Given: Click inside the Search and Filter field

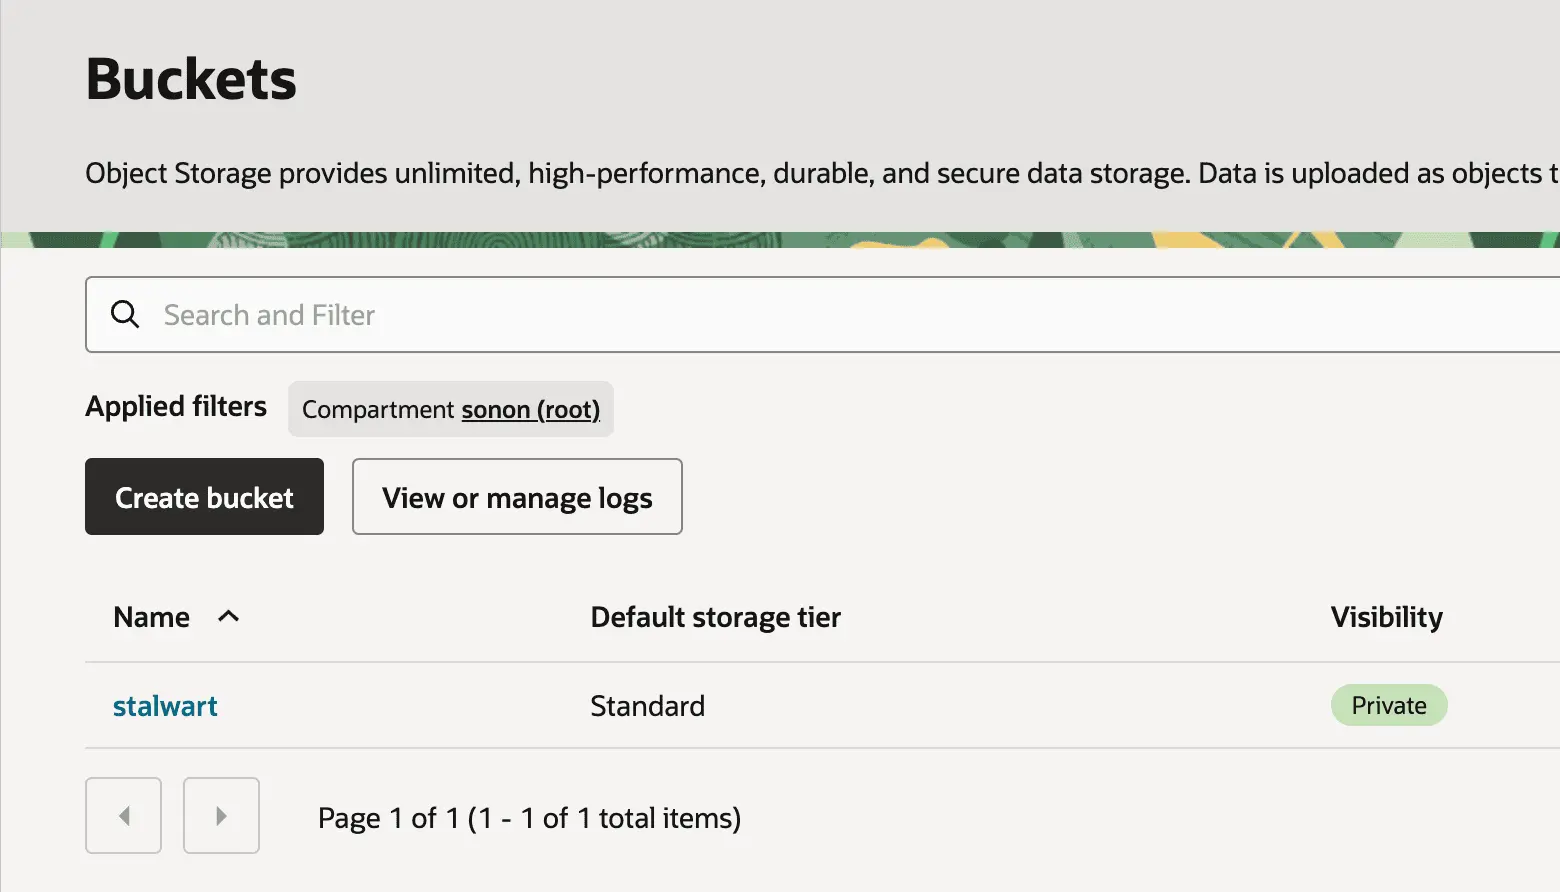Looking at the screenshot, I should pyautogui.click(x=500, y=314).
